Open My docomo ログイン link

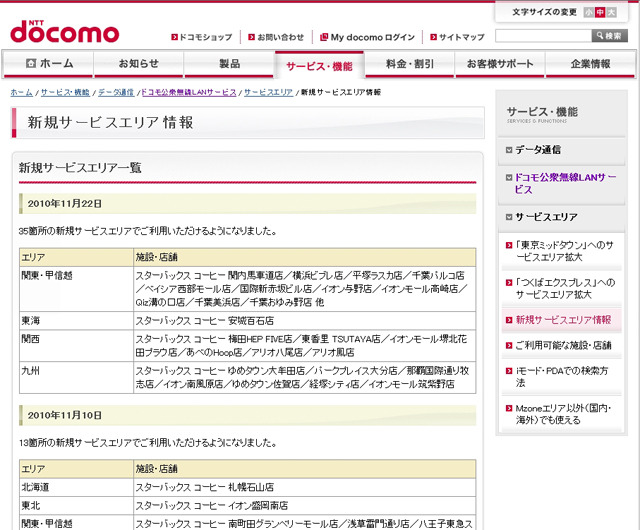point(372,37)
